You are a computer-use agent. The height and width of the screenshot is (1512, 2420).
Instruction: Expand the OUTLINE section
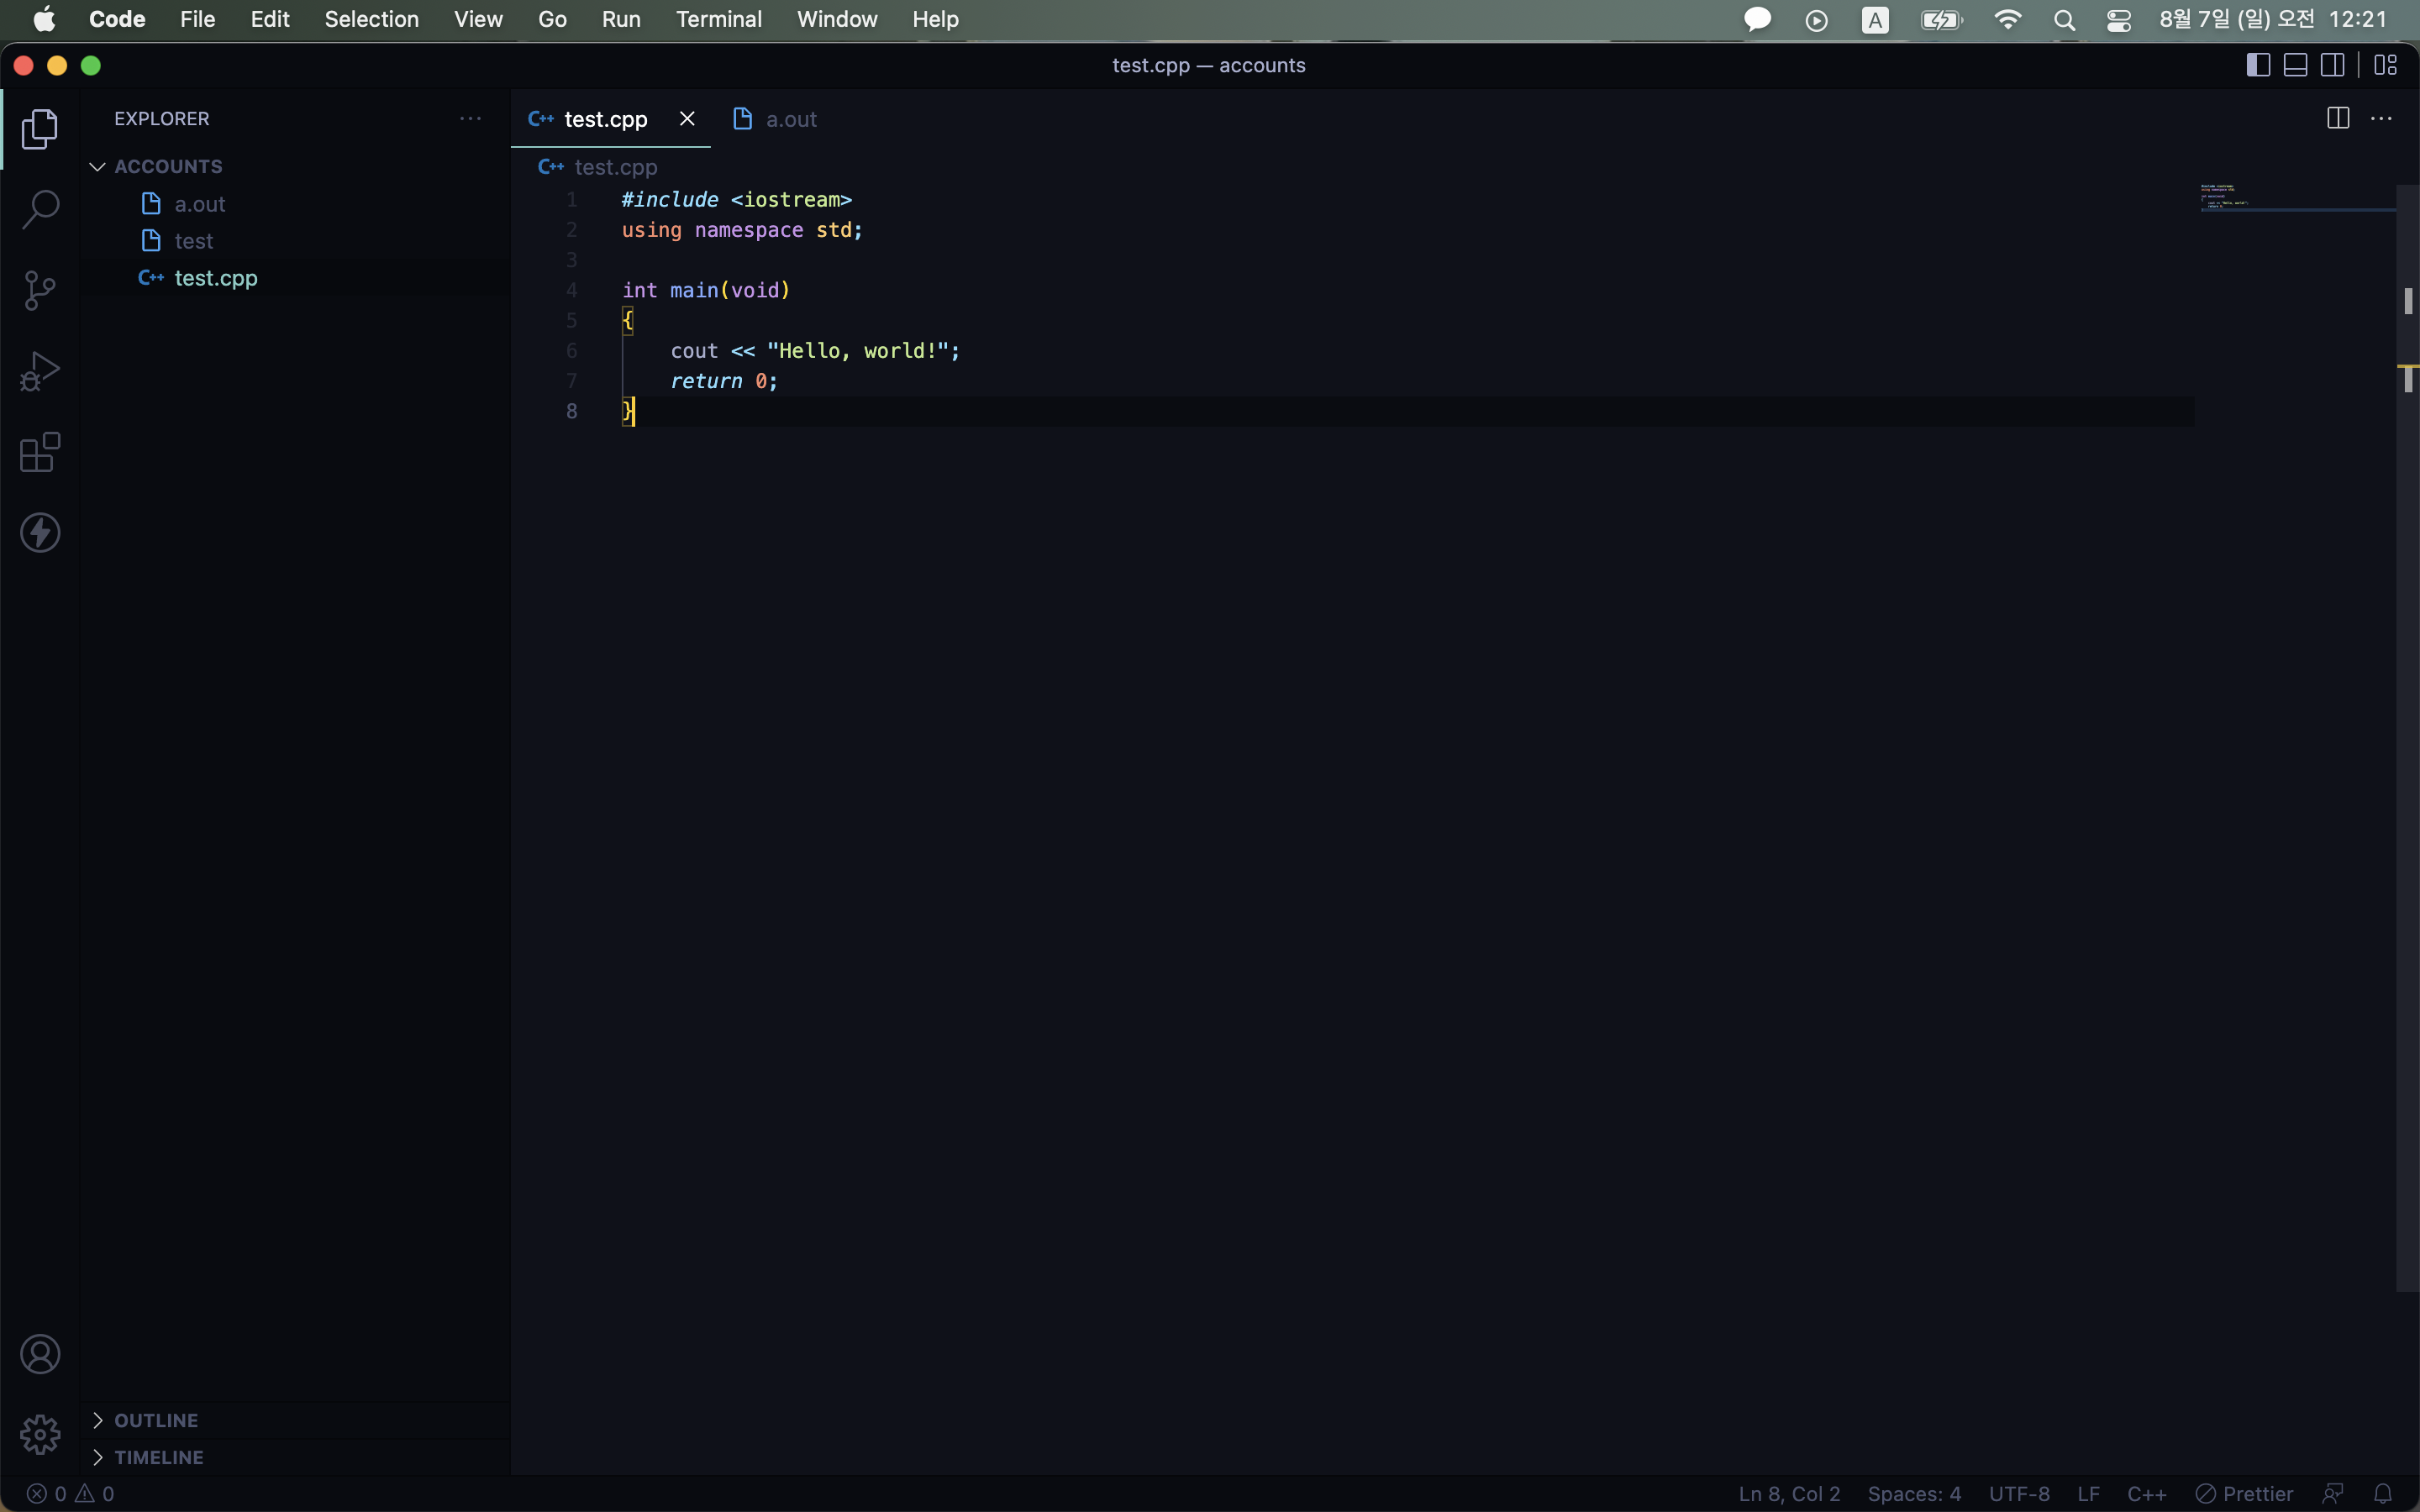point(156,1420)
